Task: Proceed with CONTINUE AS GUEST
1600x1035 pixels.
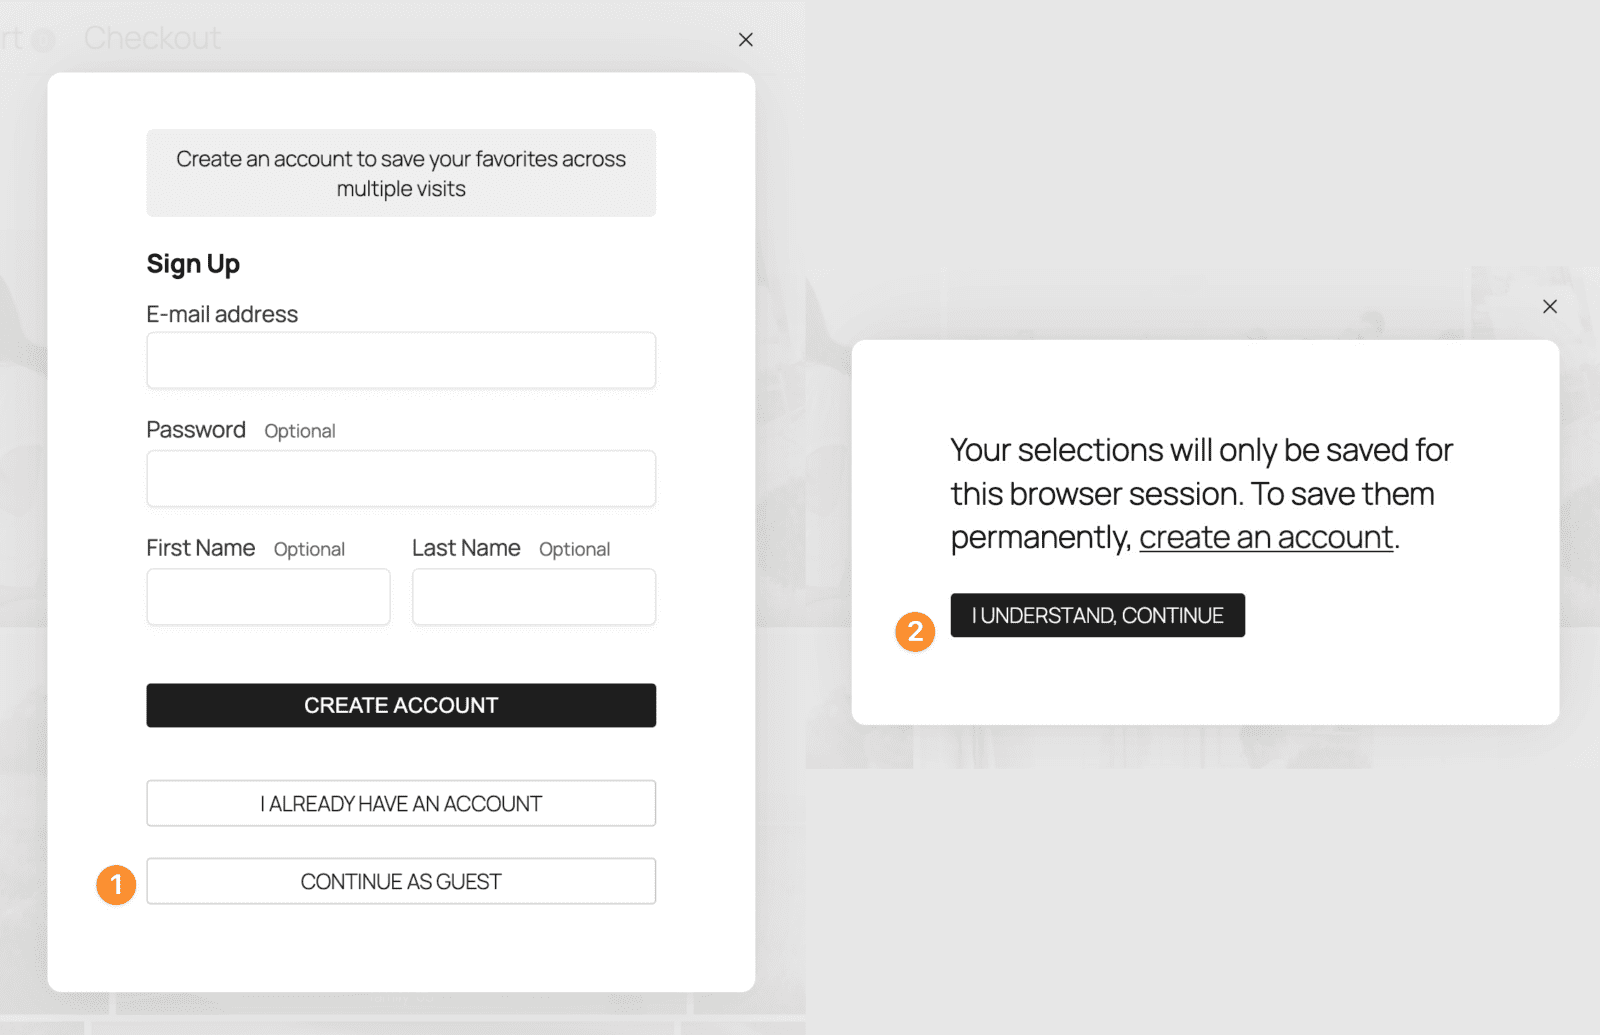Action: [401, 882]
